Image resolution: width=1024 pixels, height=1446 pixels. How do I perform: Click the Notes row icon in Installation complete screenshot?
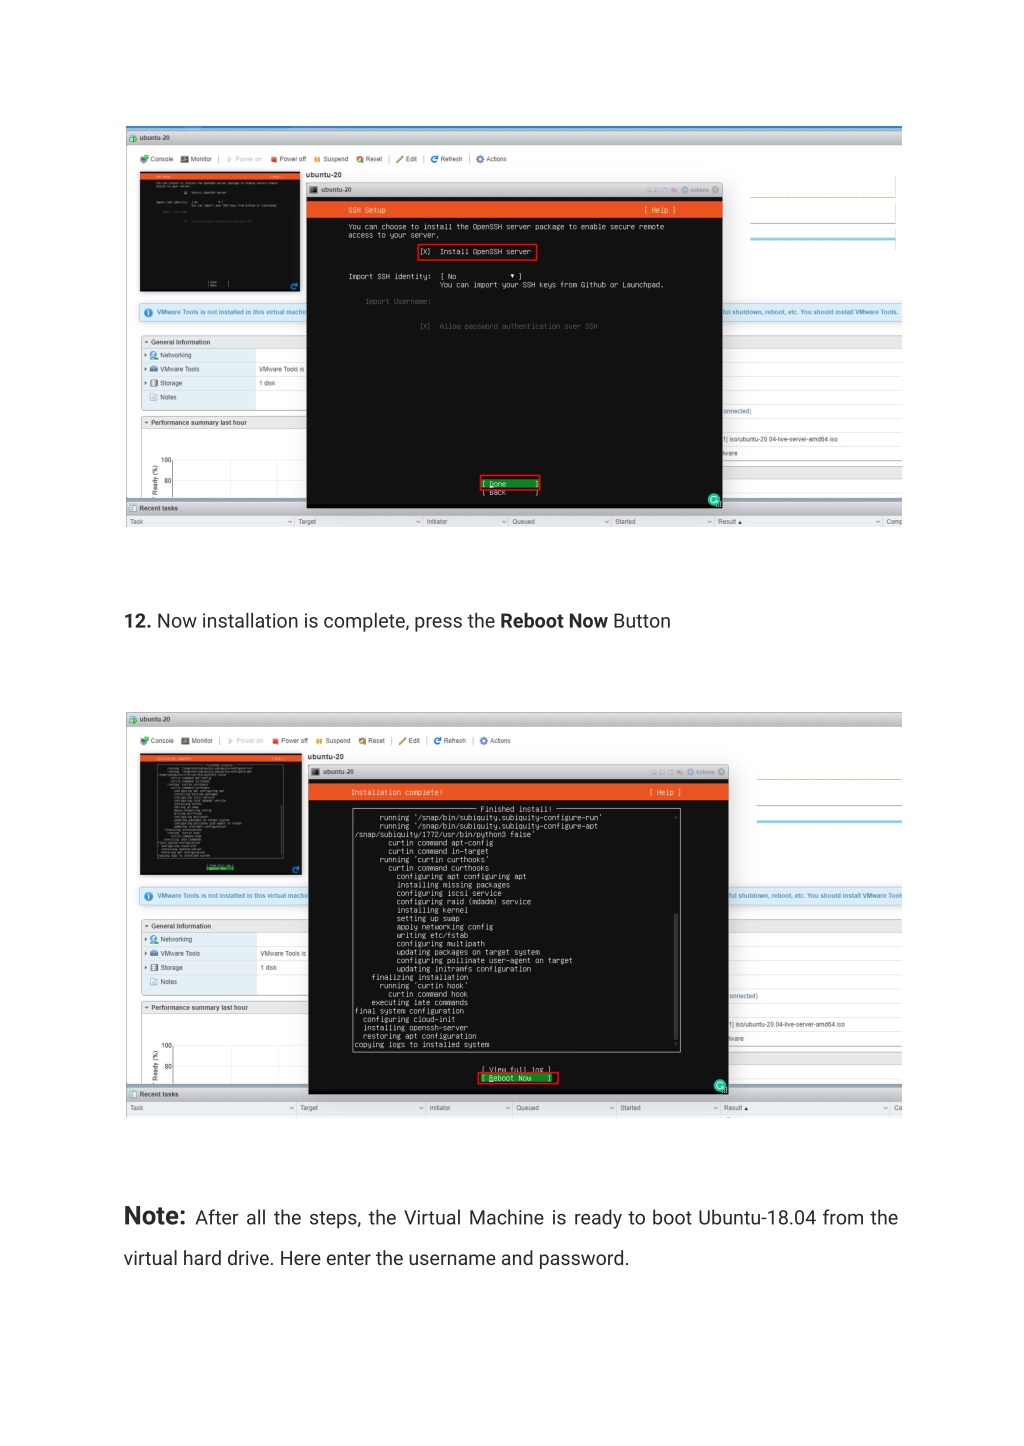(x=154, y=982)
